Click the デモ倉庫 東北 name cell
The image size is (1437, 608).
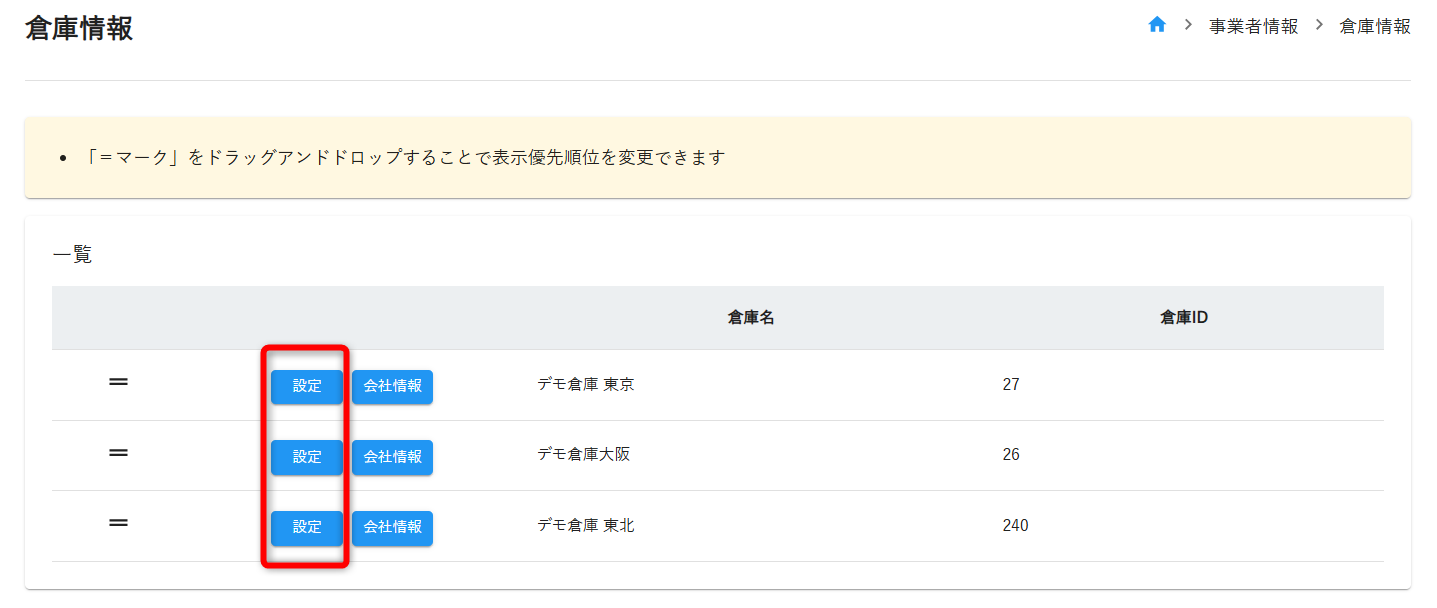tap(585, 526)
